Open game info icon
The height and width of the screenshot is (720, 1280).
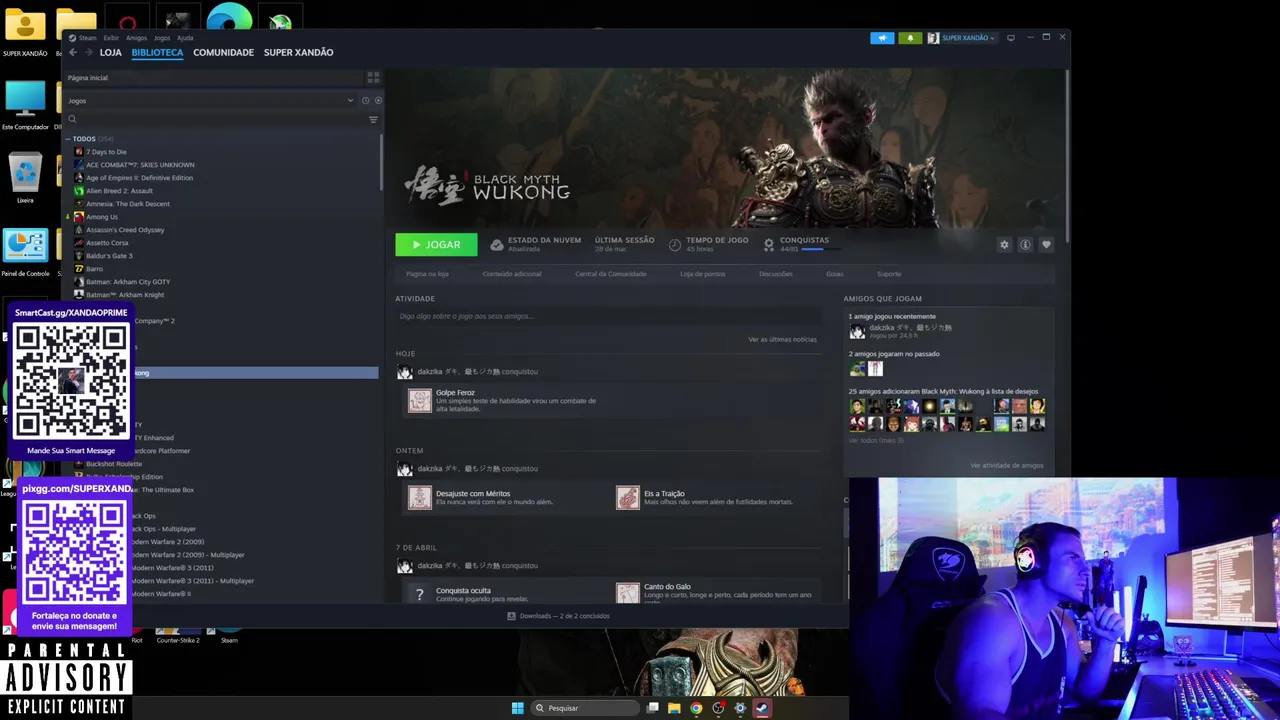click(x=1025, y=244)
